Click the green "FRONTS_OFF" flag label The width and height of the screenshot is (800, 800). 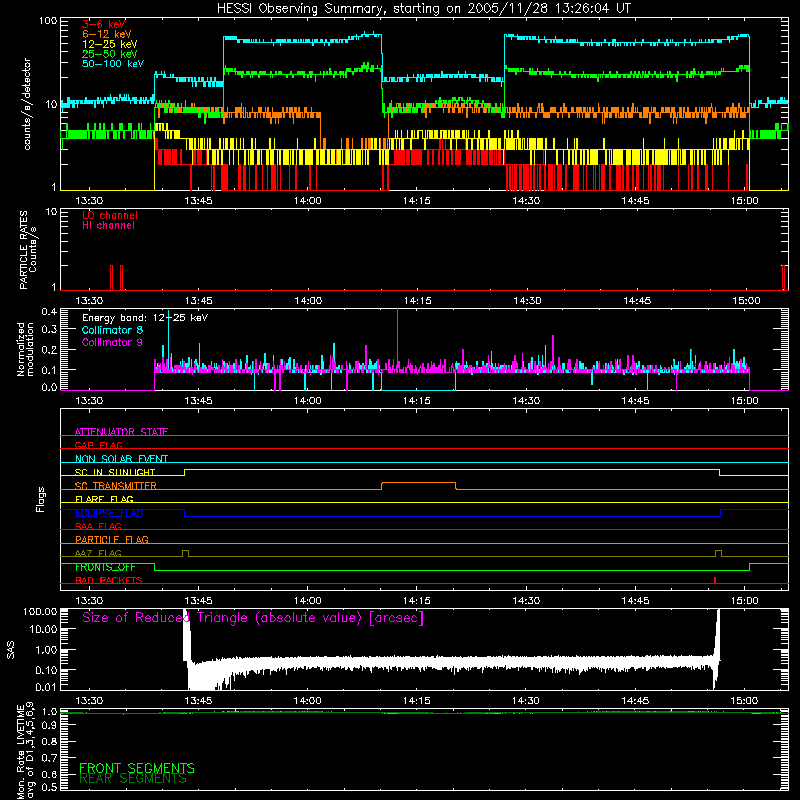point(105,567)
